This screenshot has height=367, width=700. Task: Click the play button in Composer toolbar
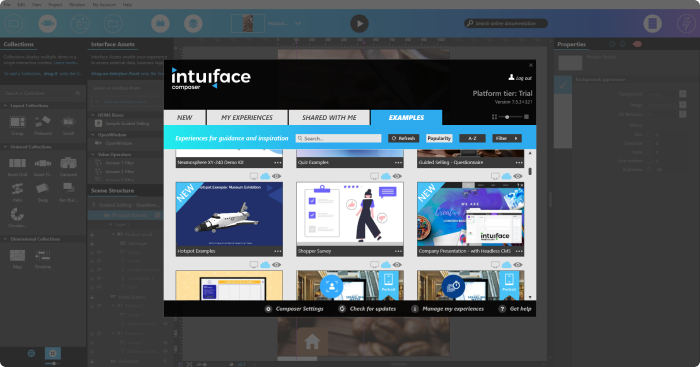pos(359,23)
